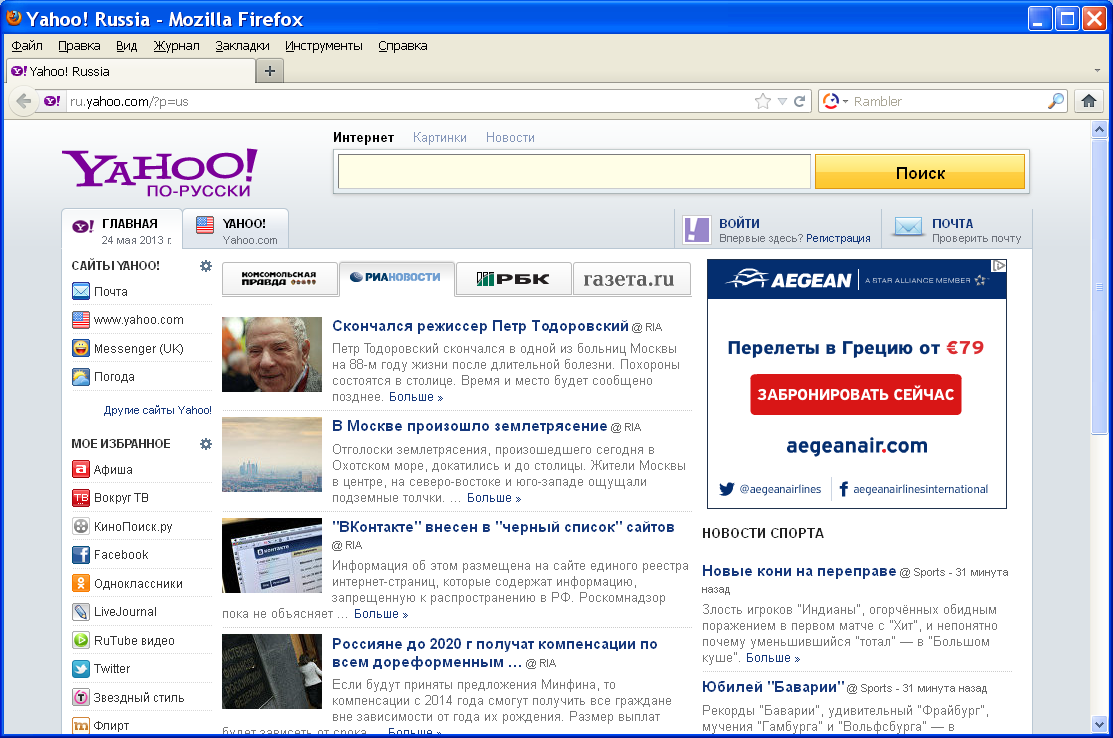
Task: Open headline Скончался режиссер Петр Тодоровский
Action: tap(481, 326)
